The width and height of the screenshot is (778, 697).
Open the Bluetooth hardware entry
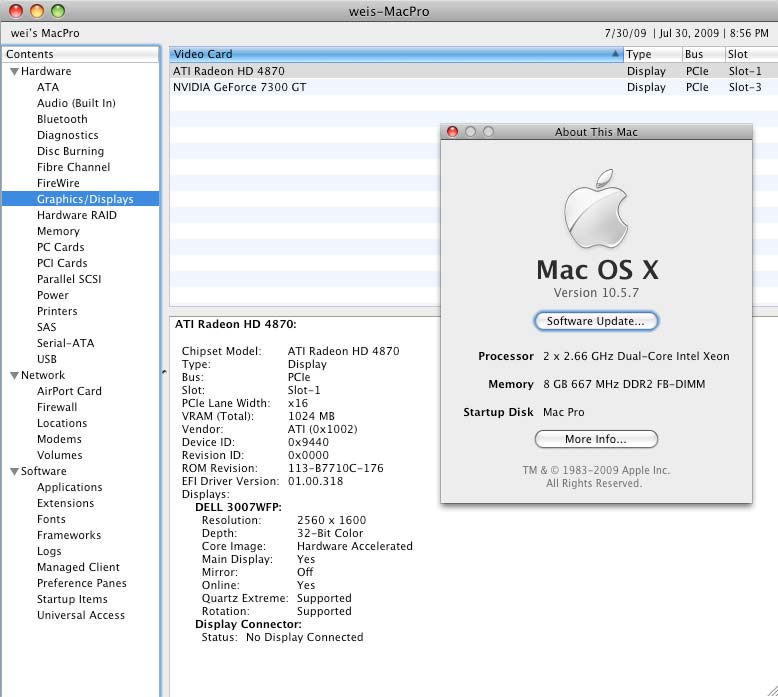click(62, 119)
